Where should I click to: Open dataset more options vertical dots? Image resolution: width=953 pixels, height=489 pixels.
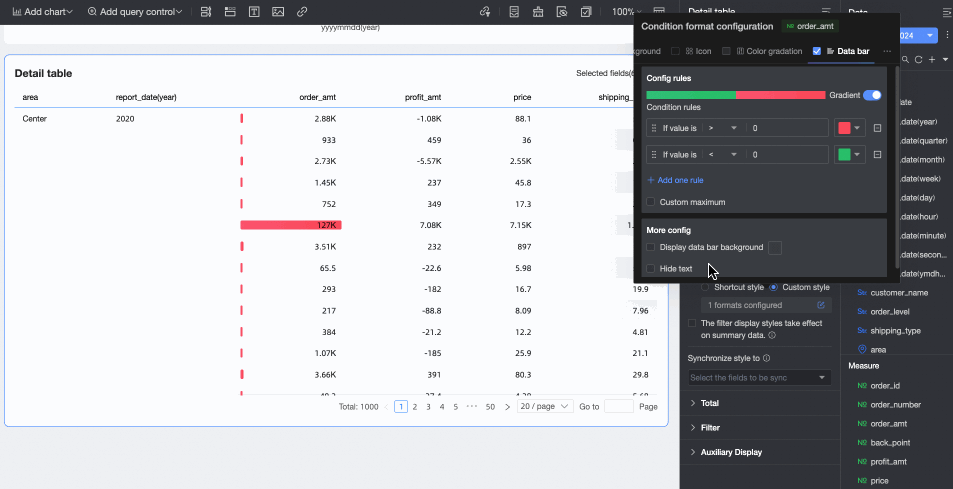[x=947, y=35]
